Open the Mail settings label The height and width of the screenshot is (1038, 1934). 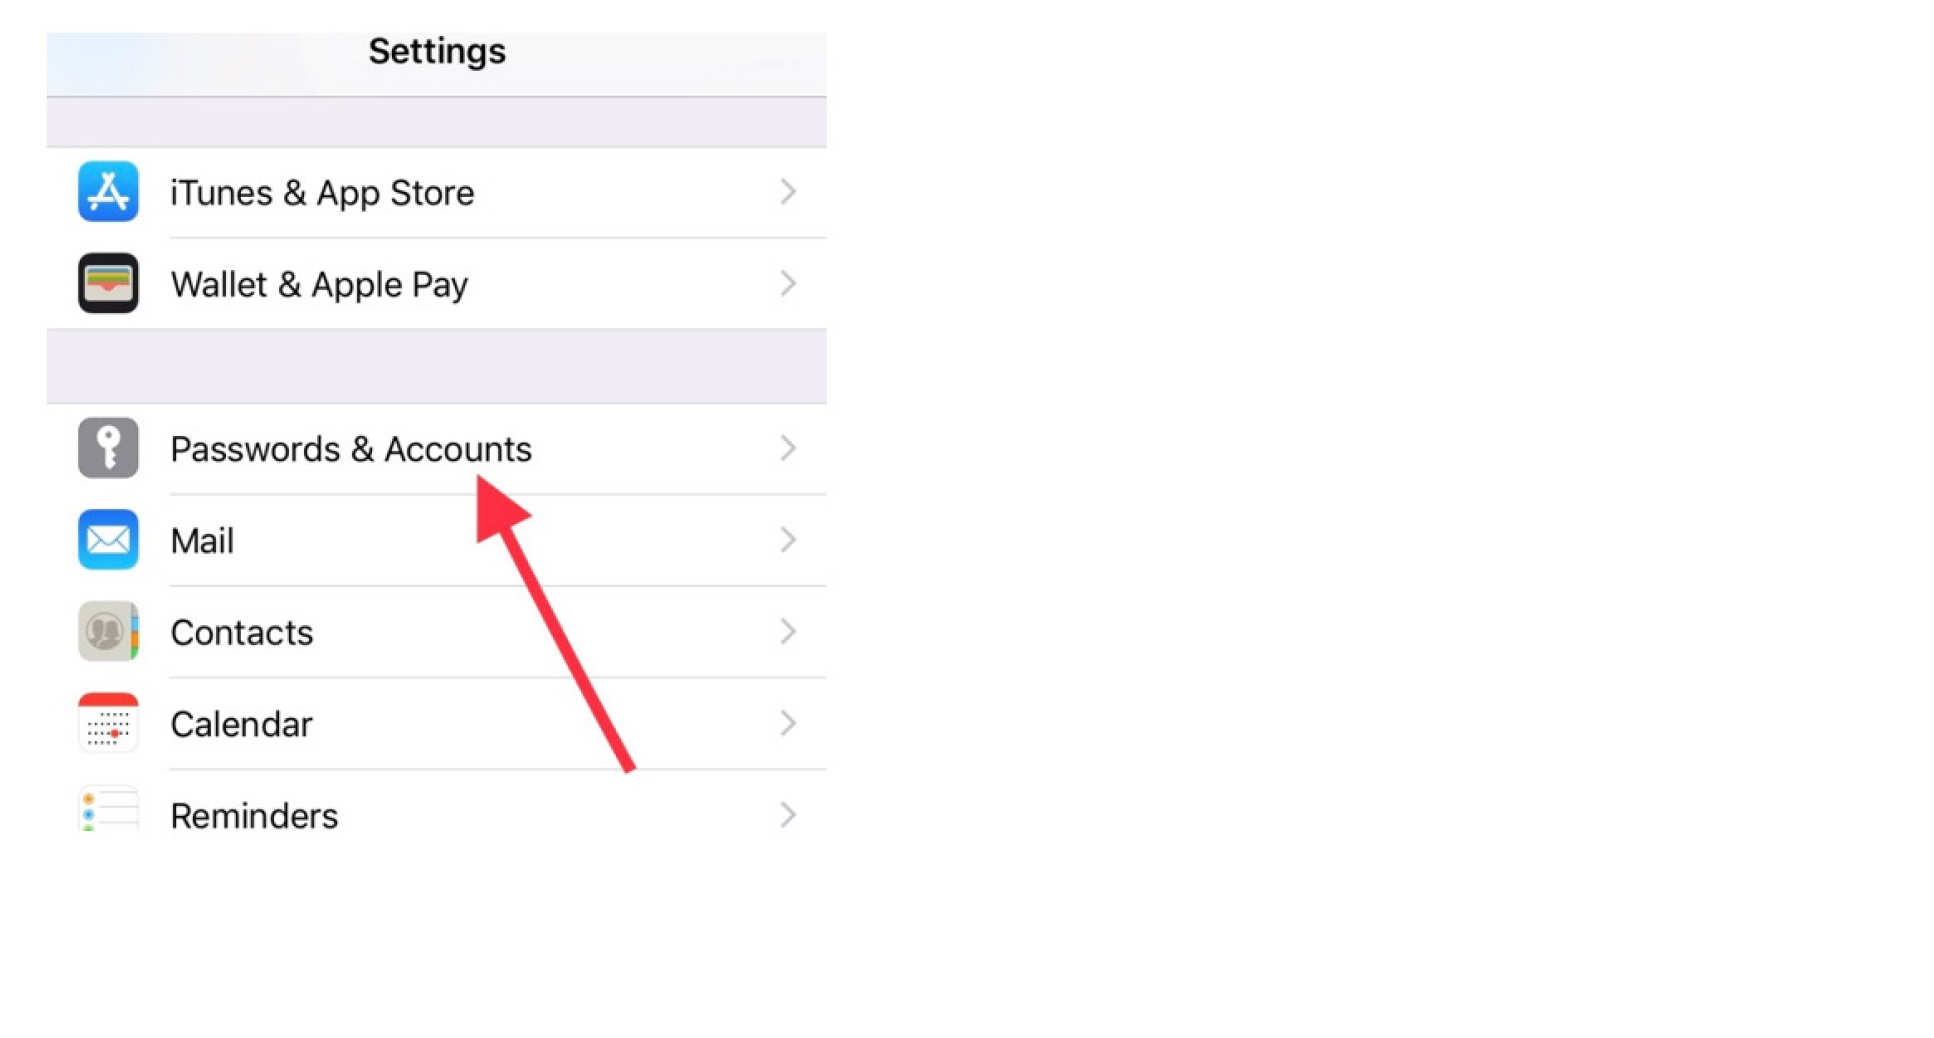point(202,541)
